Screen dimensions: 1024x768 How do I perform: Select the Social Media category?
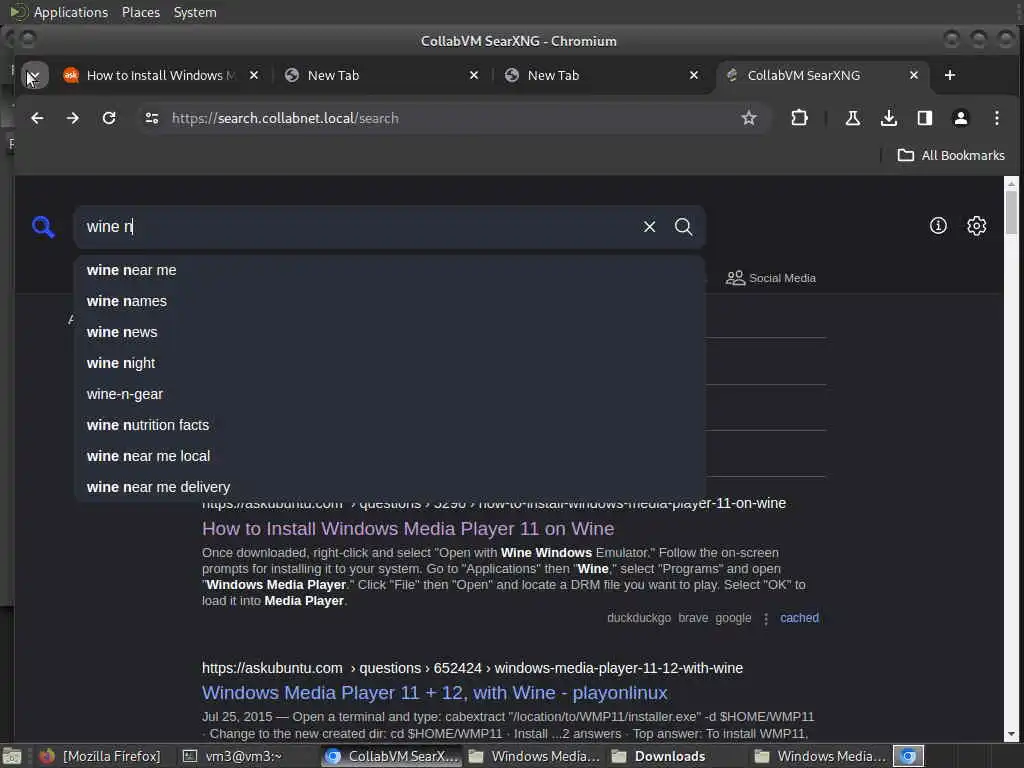click(x=771, y=278)
